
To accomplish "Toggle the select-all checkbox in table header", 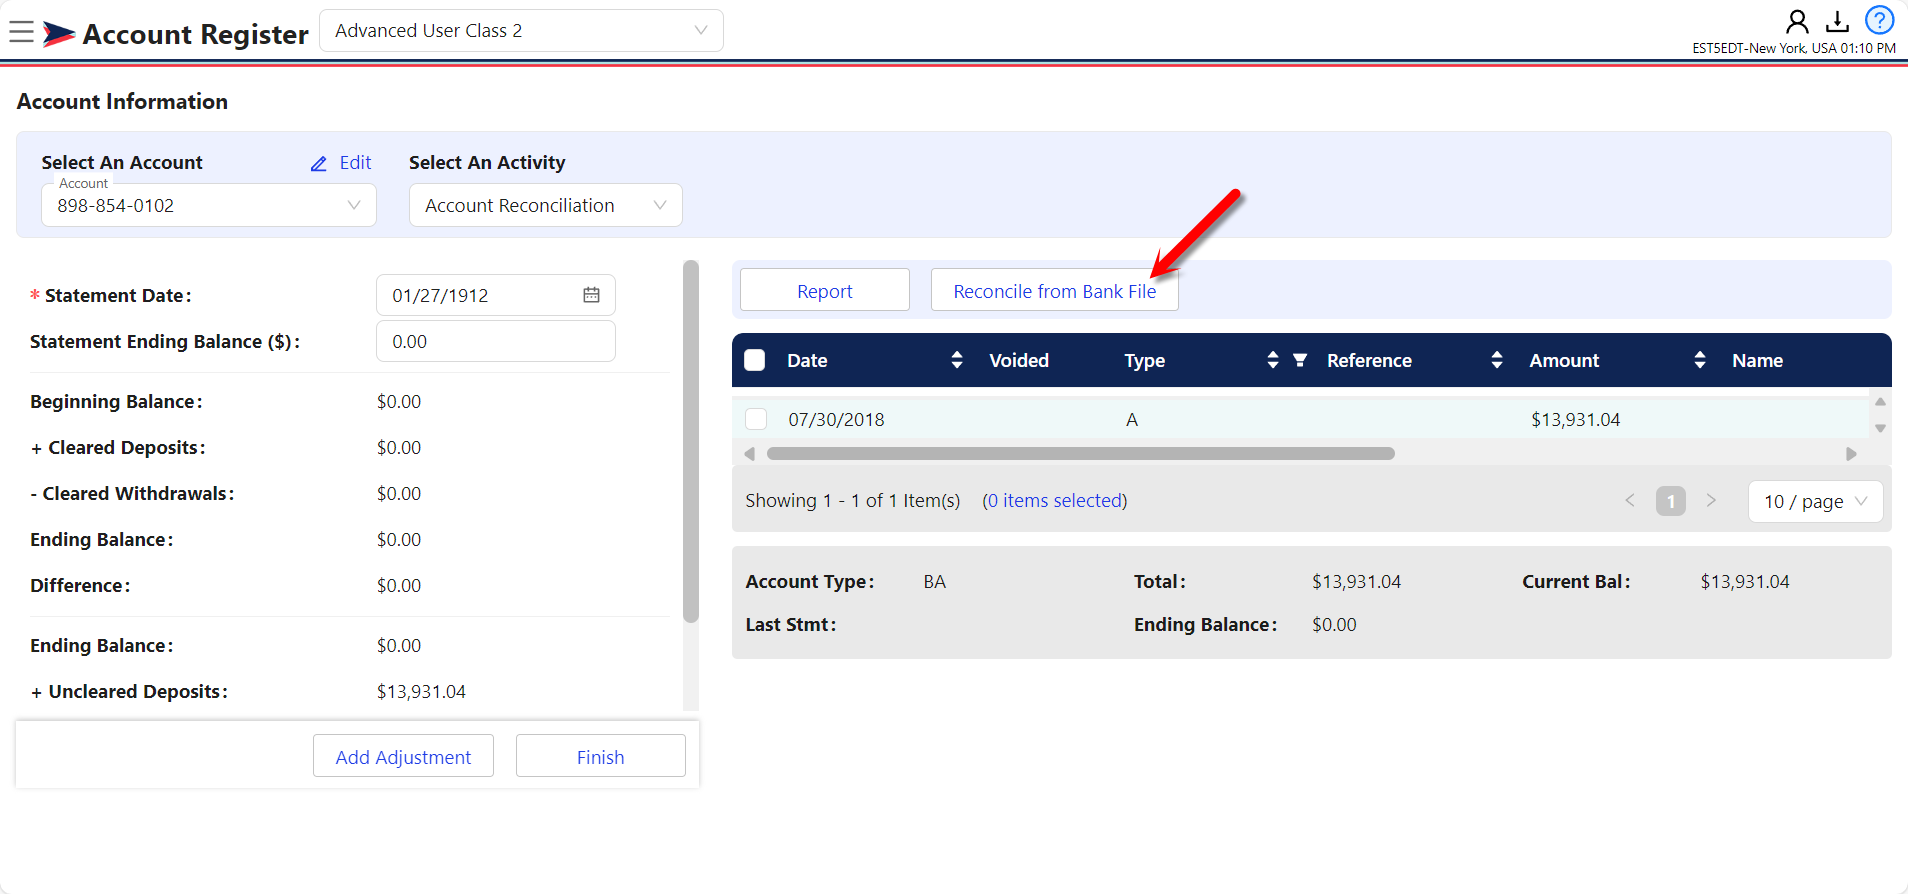I will (x=755, y=360).
